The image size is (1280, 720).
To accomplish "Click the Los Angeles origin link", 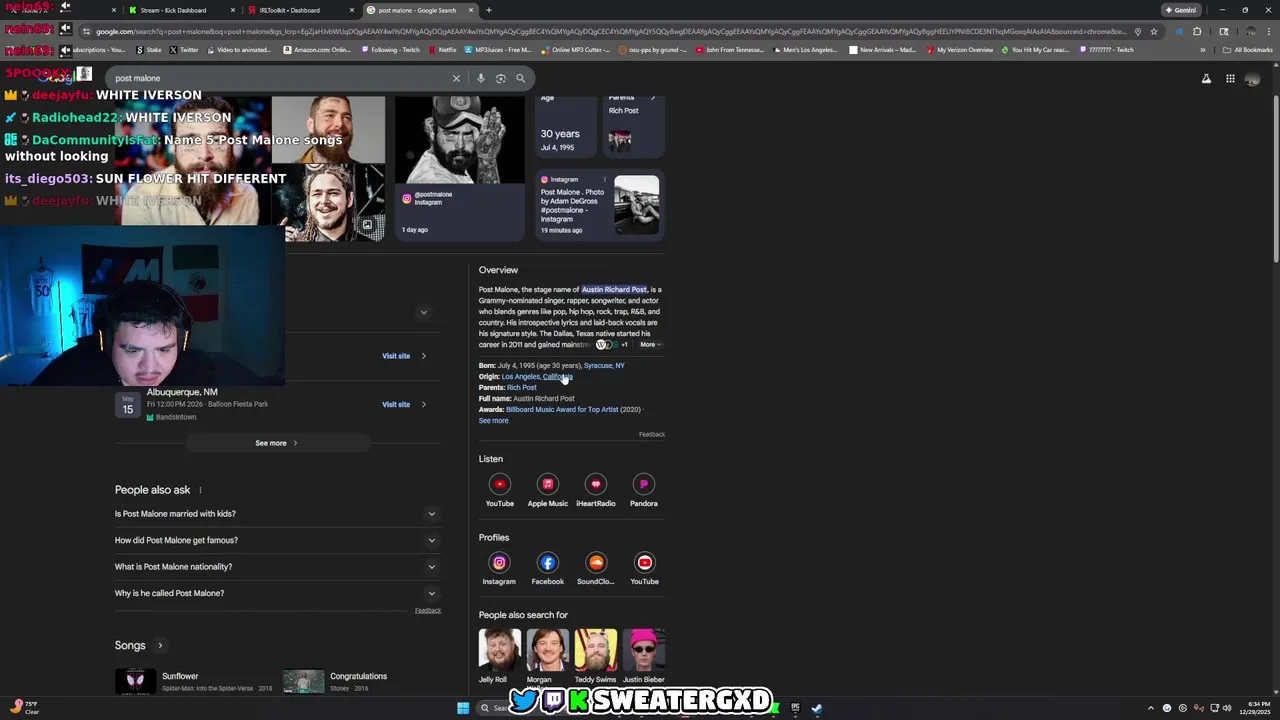I will [x=520, y=377].
